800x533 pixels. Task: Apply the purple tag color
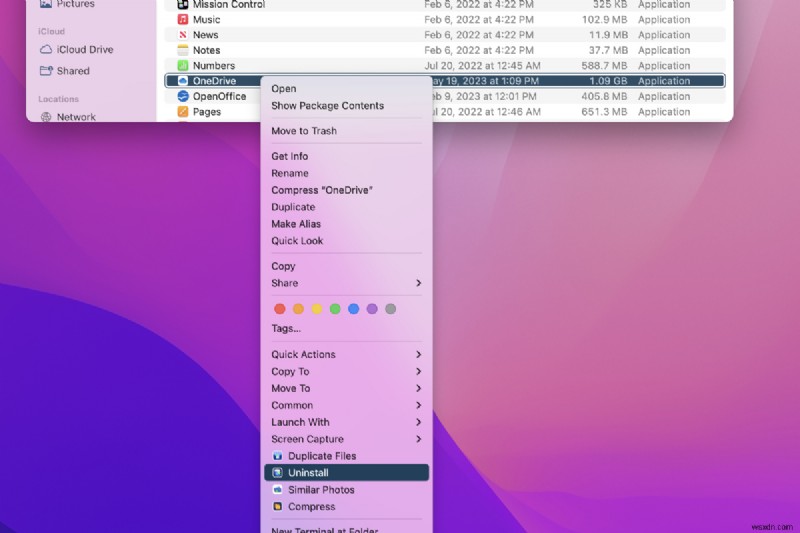[x=372, y=309]
